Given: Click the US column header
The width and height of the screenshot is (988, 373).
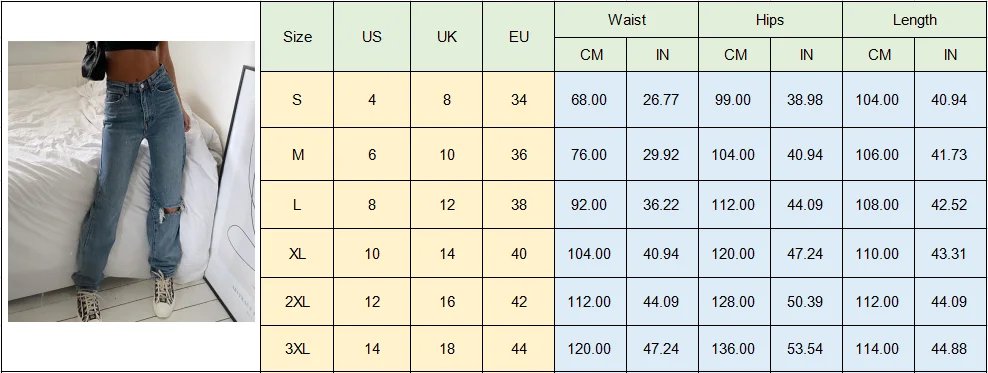Looking at the screenshot, I should [372, 37].
